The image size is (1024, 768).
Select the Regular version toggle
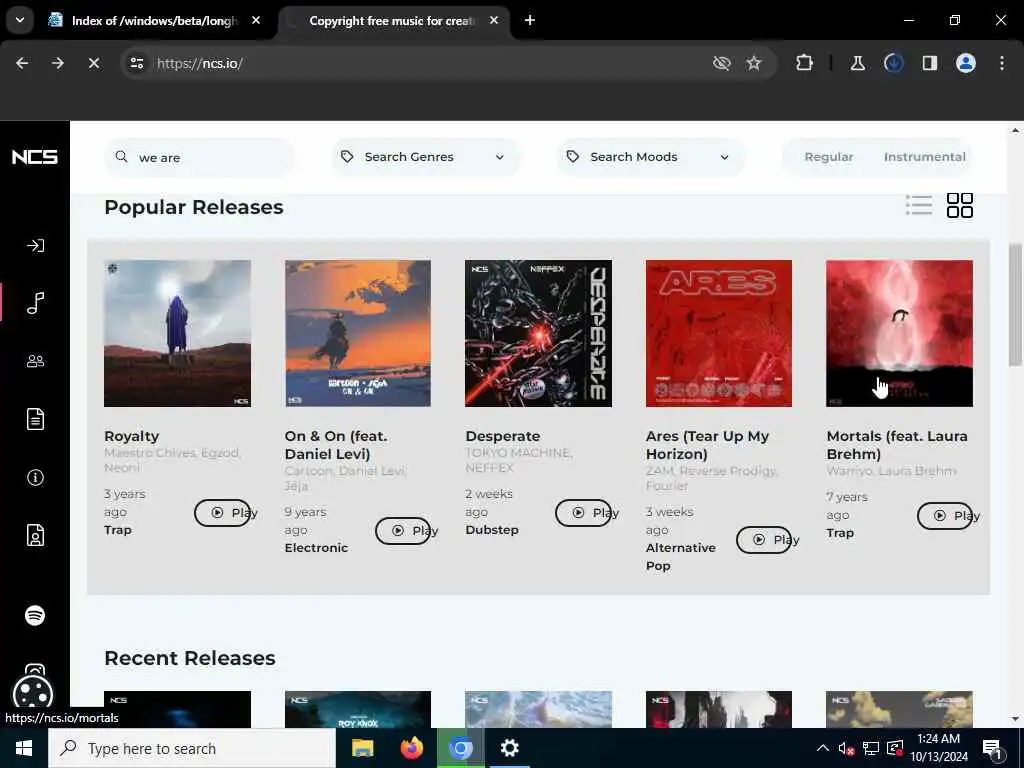point(828,157)
